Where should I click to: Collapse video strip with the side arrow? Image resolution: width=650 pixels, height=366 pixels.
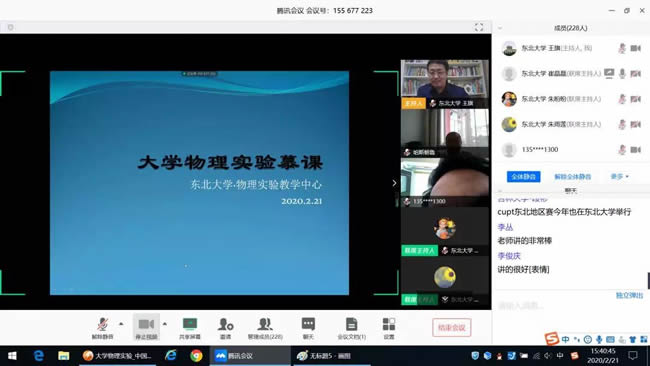(x=394, y=183)
